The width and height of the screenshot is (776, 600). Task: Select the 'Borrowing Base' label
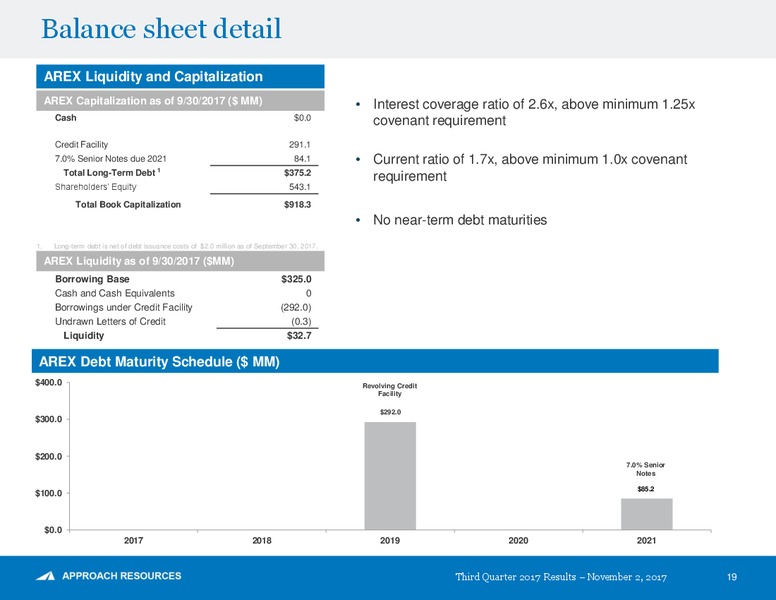point(92,279)
